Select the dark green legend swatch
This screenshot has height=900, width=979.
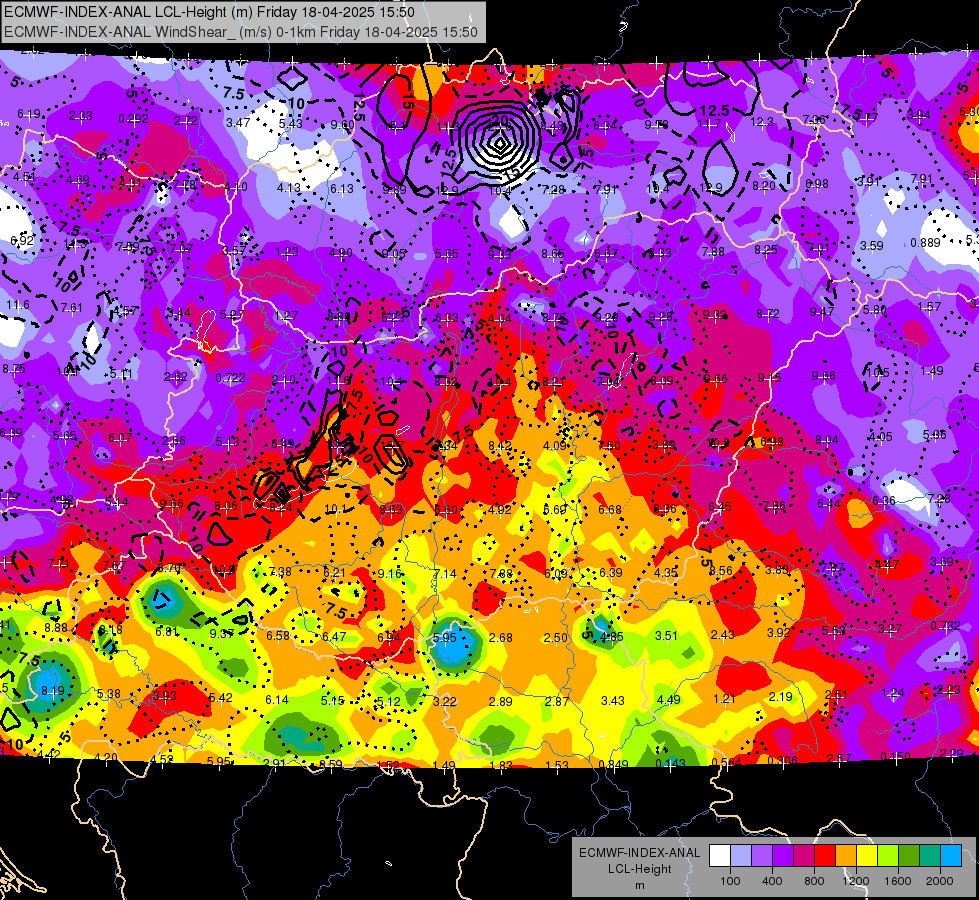(x=909, y=856)
